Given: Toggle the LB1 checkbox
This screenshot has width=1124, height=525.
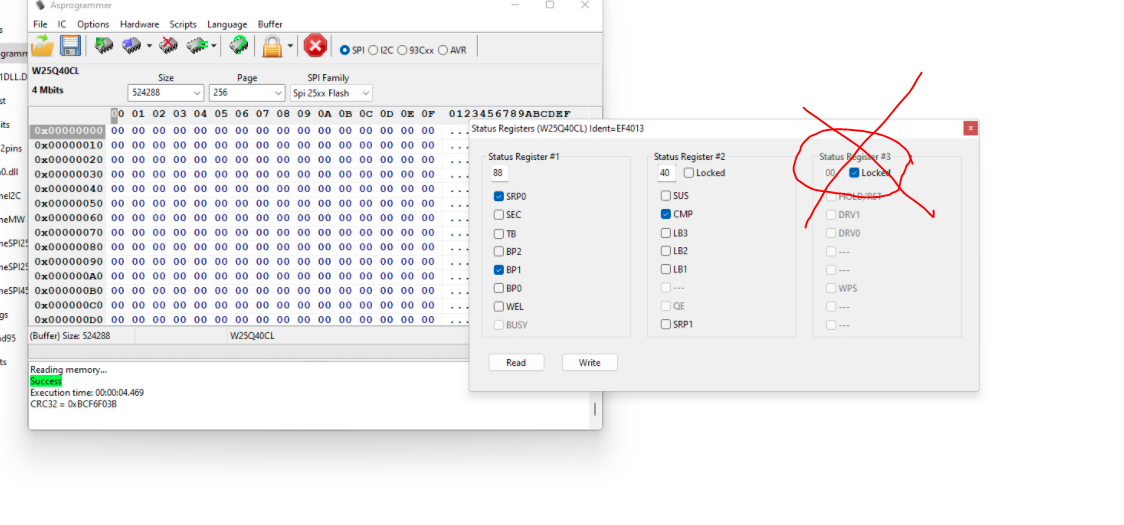Looking at the screenshot, I should point(666,269).
